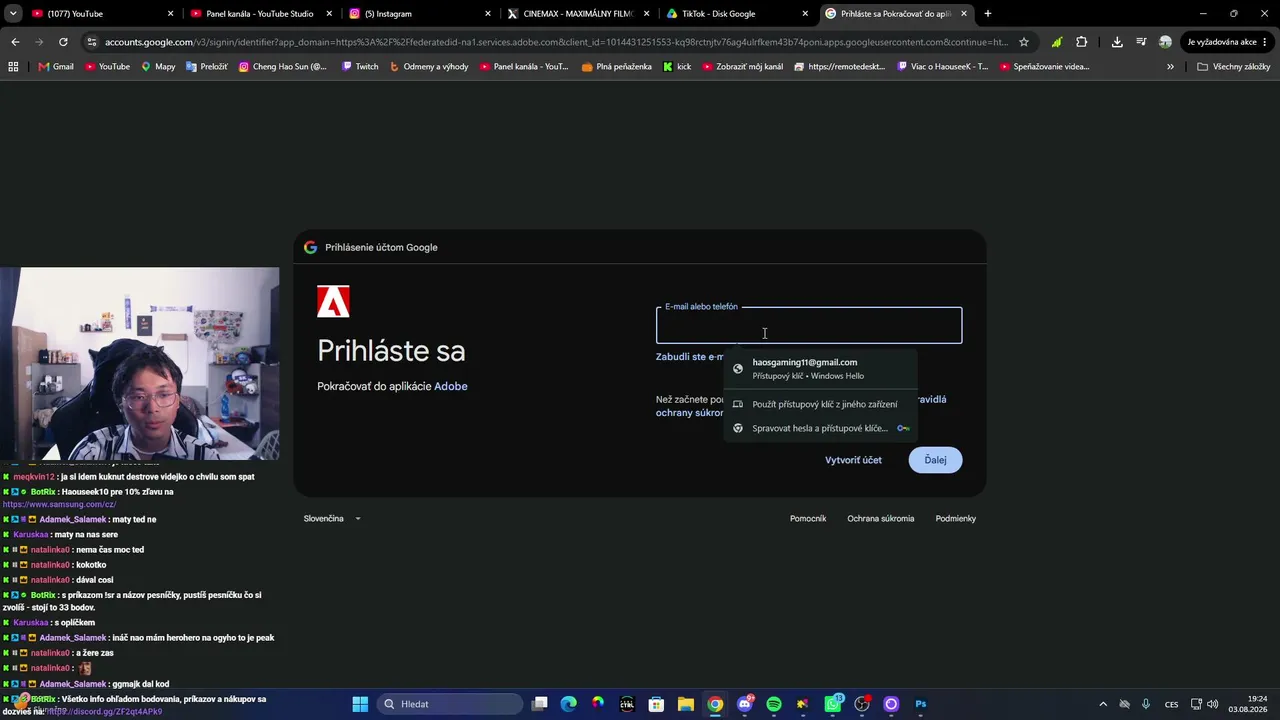Open Microsoft Store from the taskbar
The image size is (1280, 720).
656,704
